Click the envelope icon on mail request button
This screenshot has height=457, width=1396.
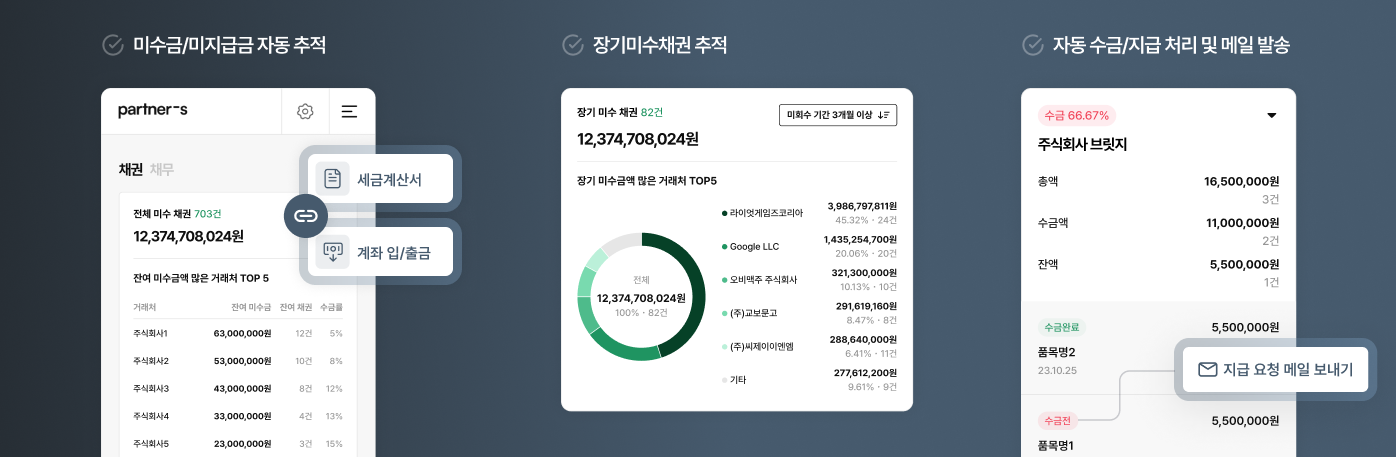1207,369
